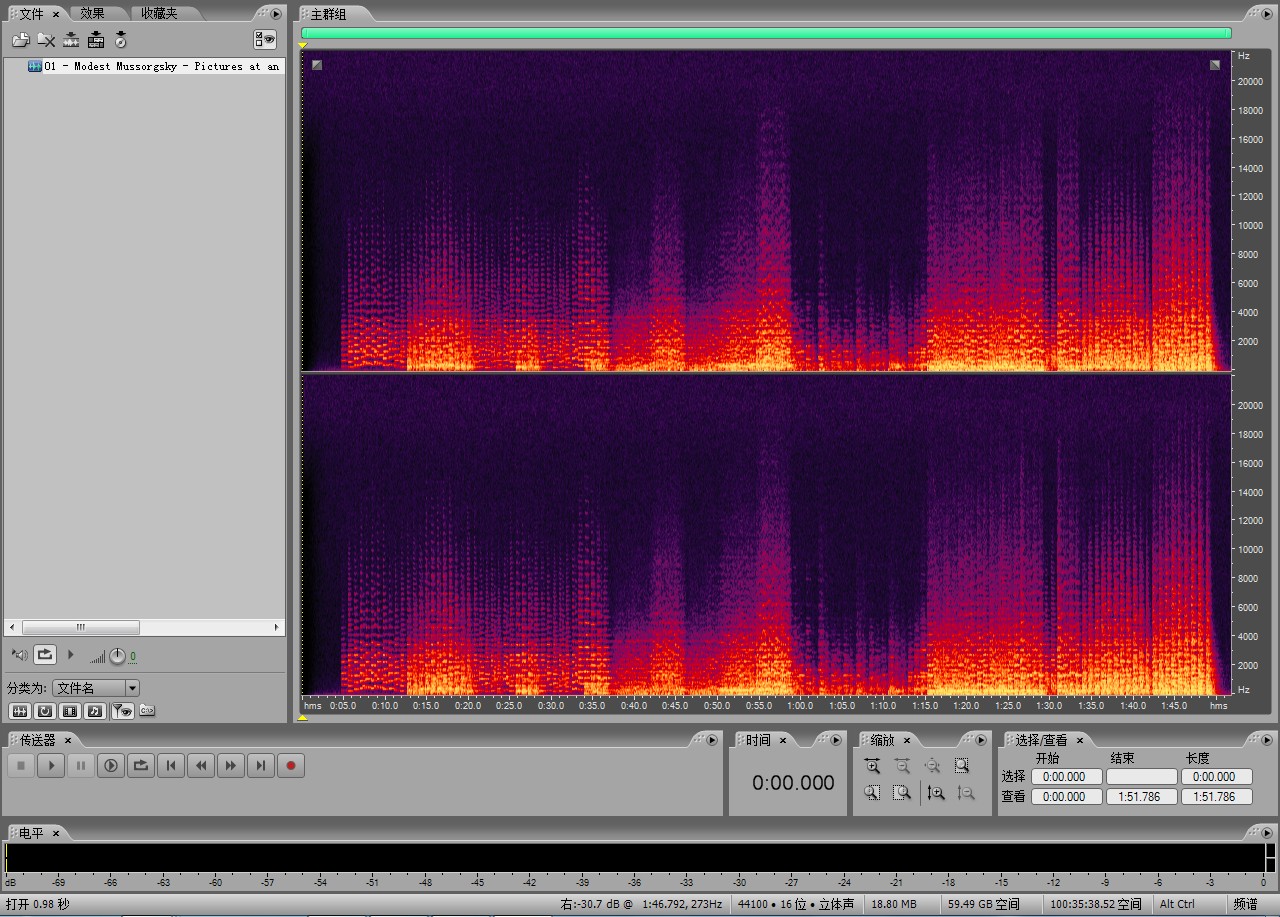Close the 传送器 panel tab
The width and height of the screenshot is (1280, 917).
68,741
